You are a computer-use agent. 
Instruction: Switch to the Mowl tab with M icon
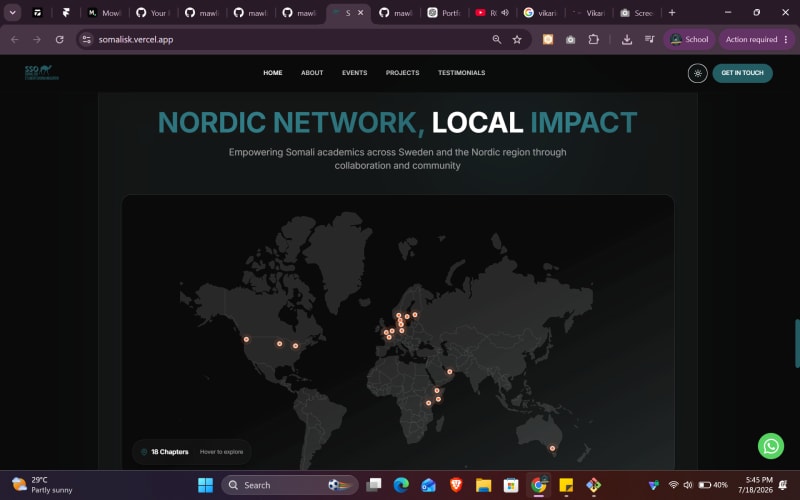click(105, 13)
